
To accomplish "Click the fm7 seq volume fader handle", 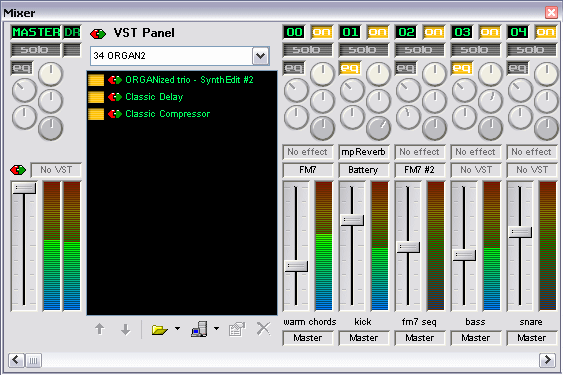I will pyautogui.click(x=408, y=247).
